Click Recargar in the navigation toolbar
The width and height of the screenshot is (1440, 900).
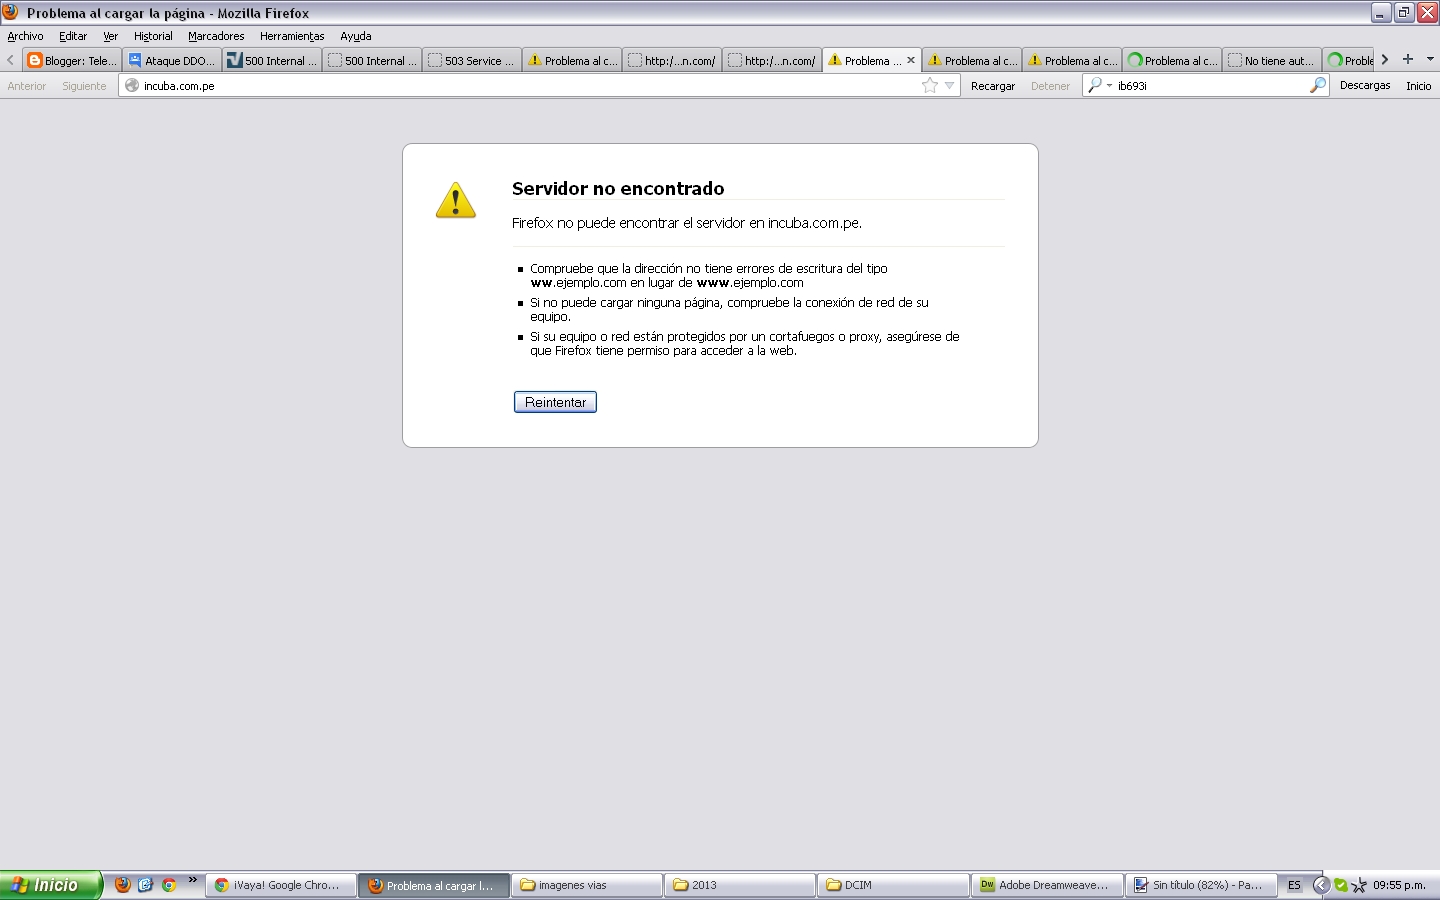coord(993,86)
